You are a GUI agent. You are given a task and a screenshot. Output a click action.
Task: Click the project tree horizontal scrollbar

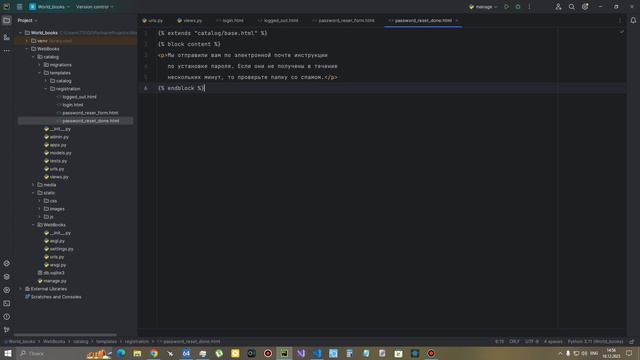(x=65, y=335)
